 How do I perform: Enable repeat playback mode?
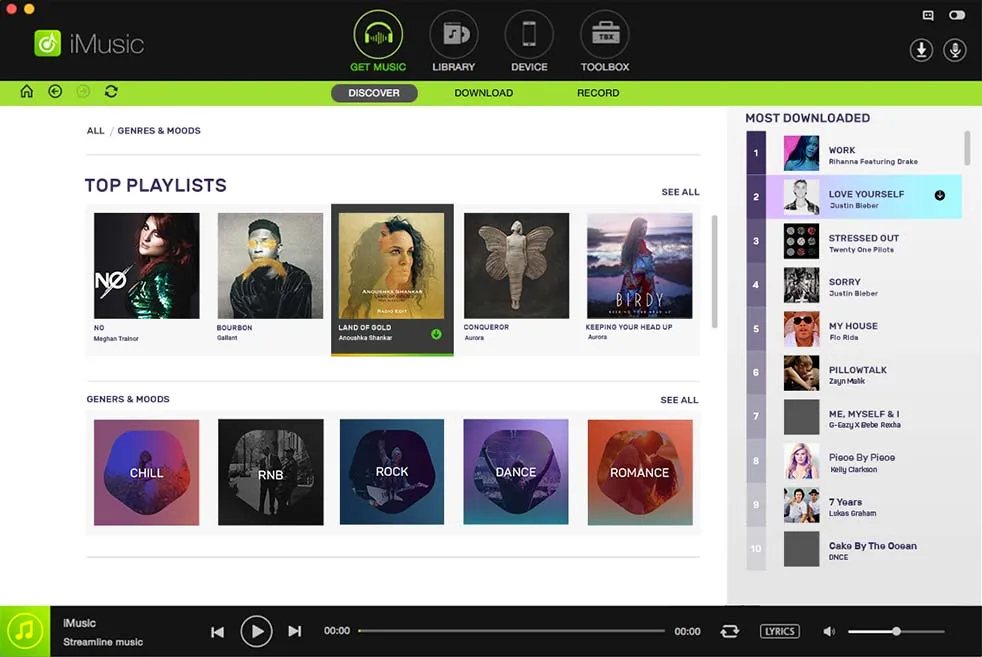[729, 631]
